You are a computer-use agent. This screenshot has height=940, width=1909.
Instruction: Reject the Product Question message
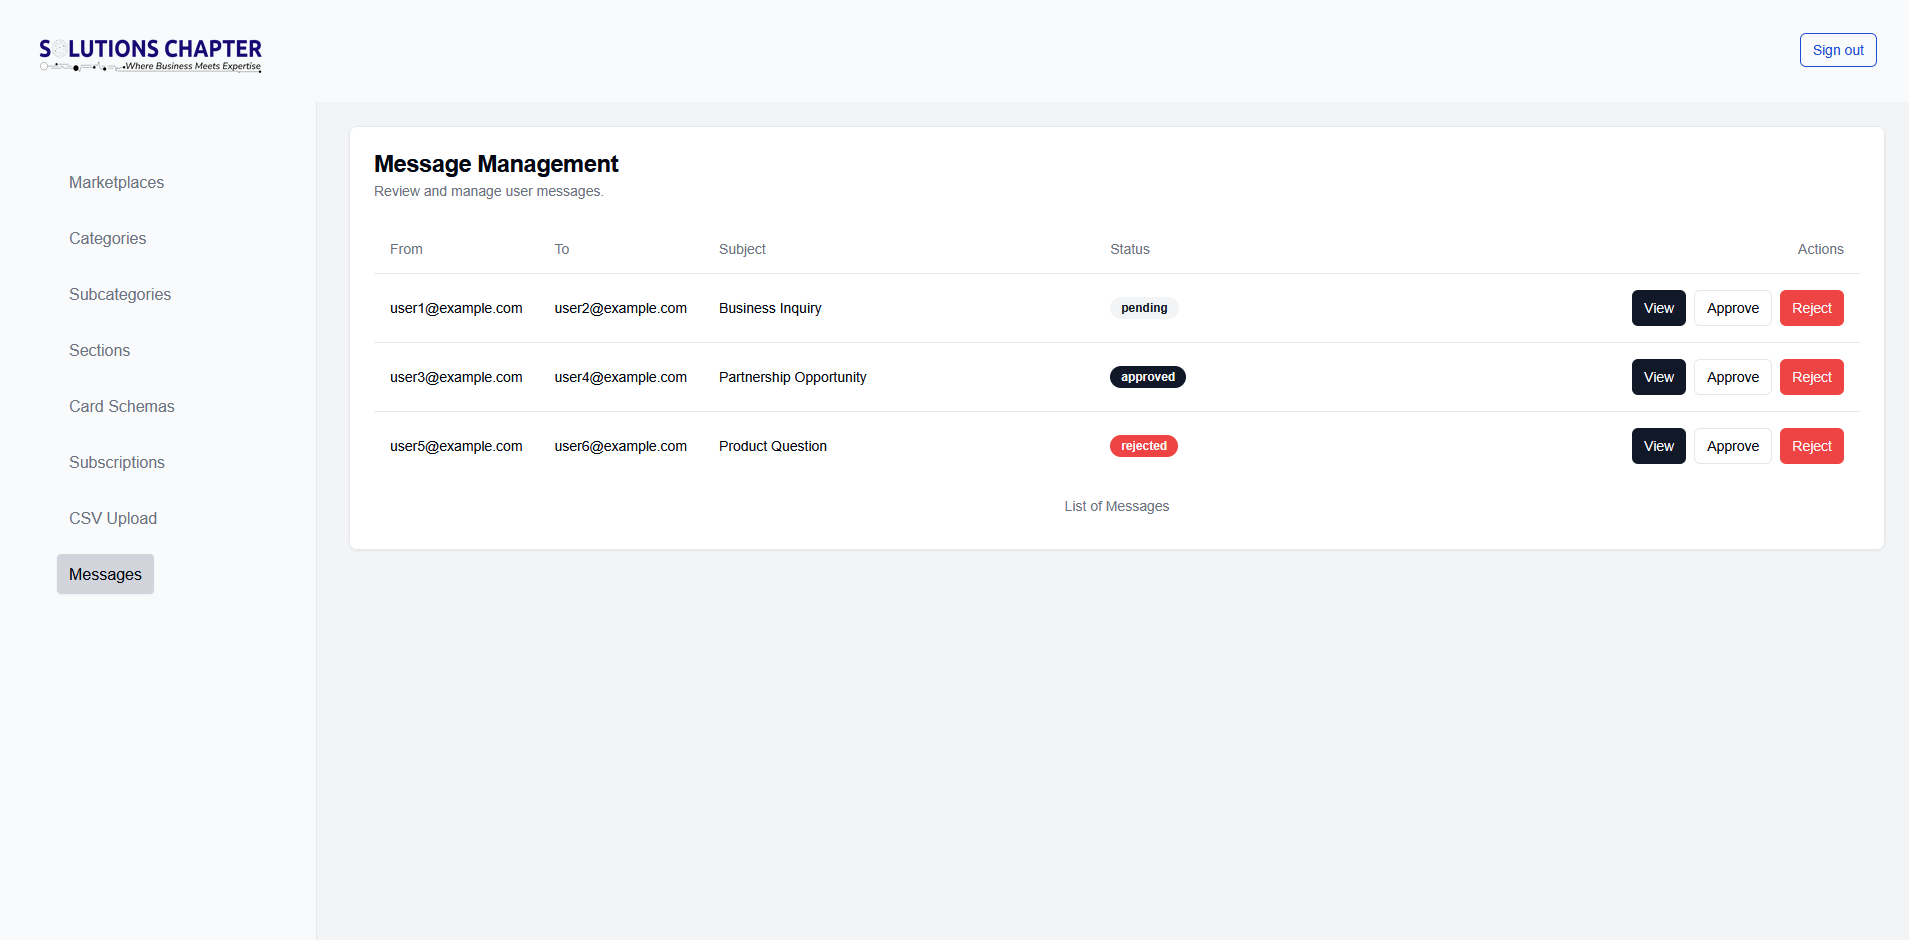[x=1811, y=446]
